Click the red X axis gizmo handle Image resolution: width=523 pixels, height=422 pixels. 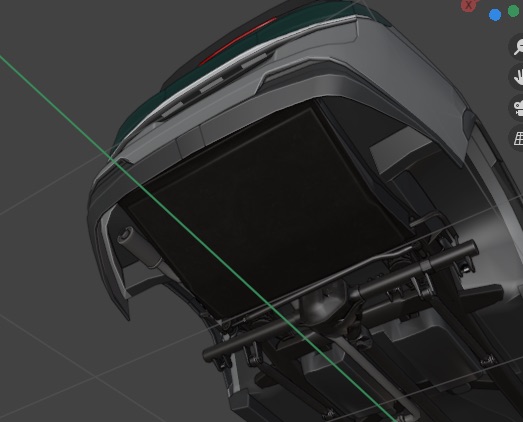tap(469, 5)
